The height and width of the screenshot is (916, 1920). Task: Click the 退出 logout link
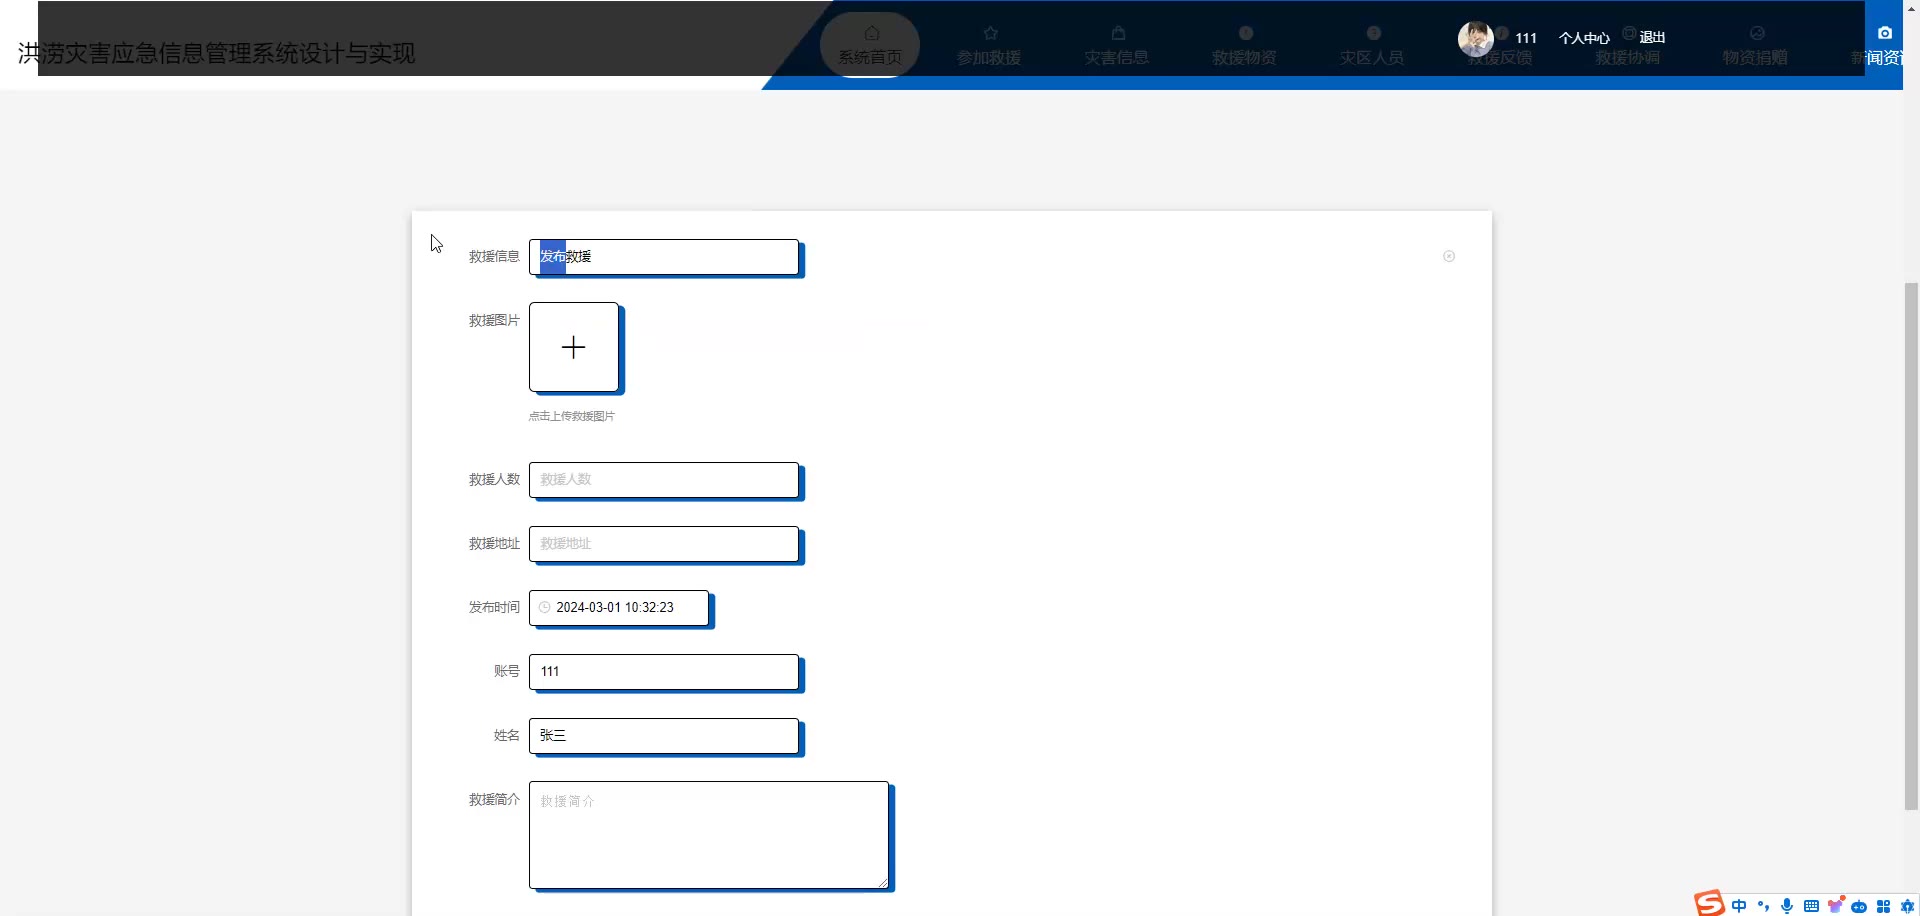click(1652, 38)
